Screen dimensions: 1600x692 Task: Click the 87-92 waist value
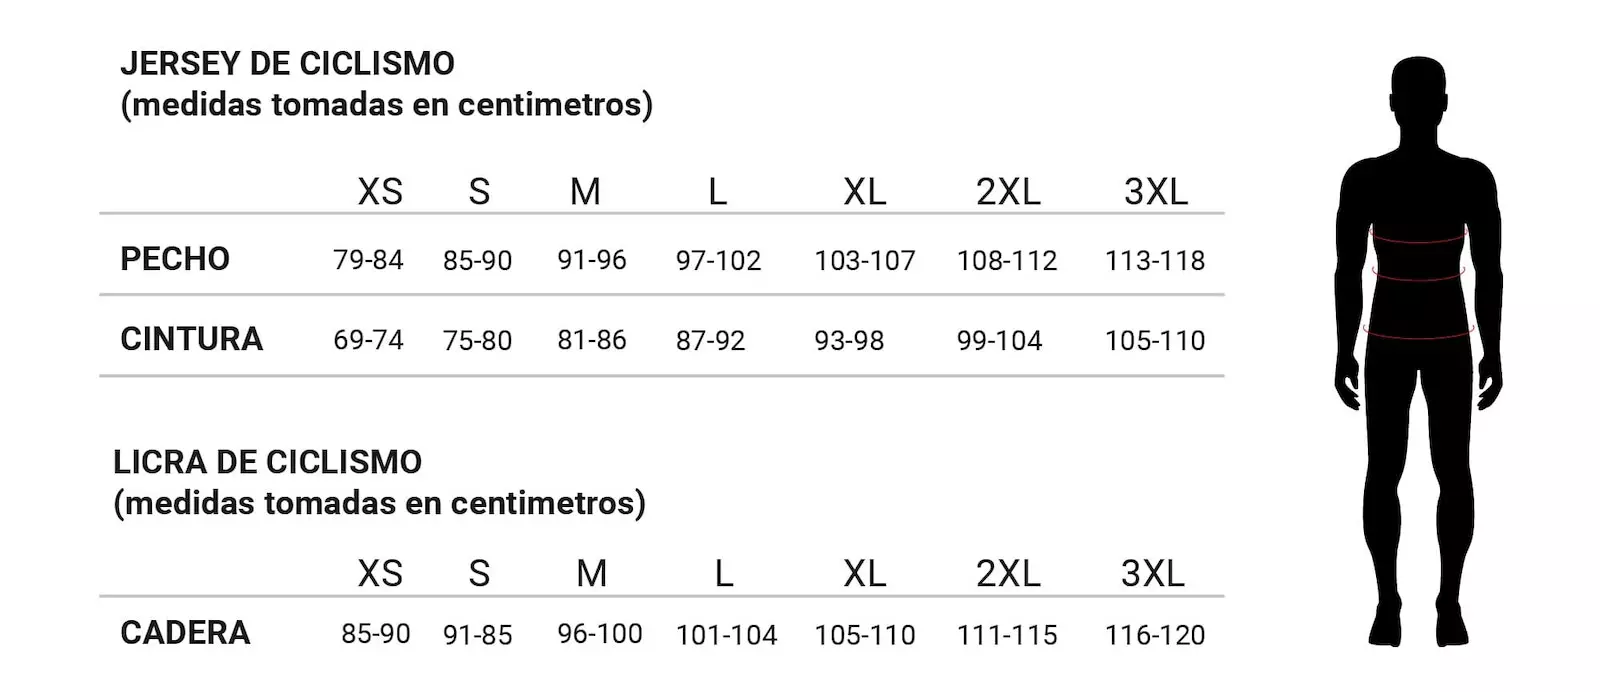tap(710, 341)
